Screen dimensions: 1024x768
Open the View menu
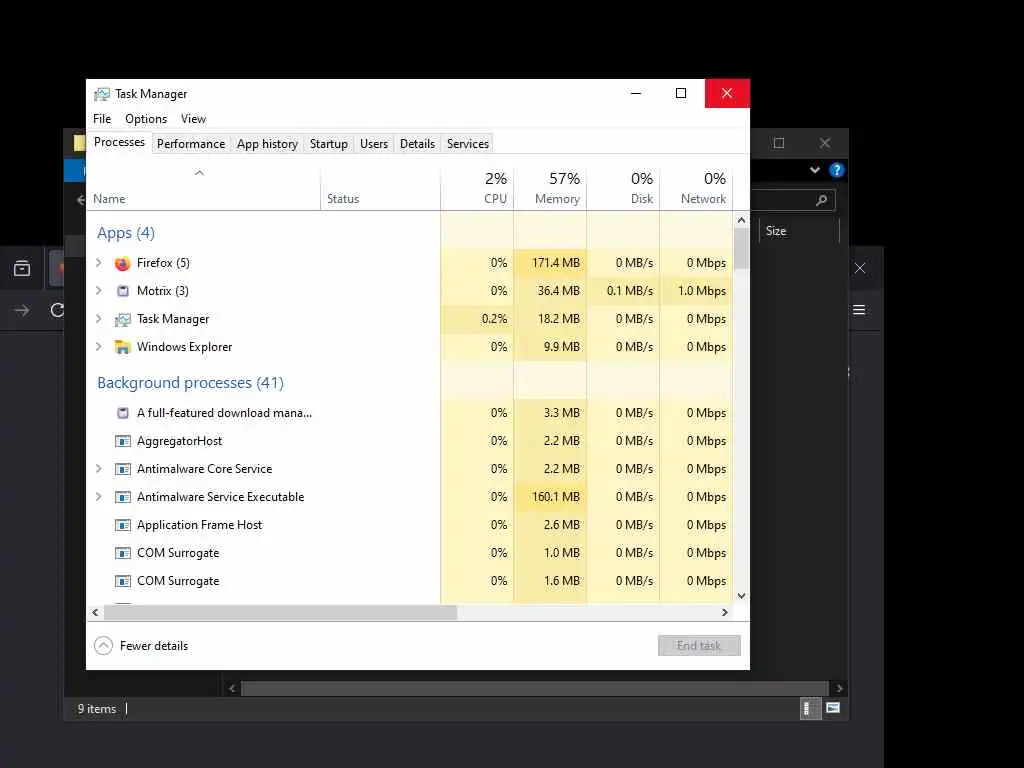[x=193, y=119]
